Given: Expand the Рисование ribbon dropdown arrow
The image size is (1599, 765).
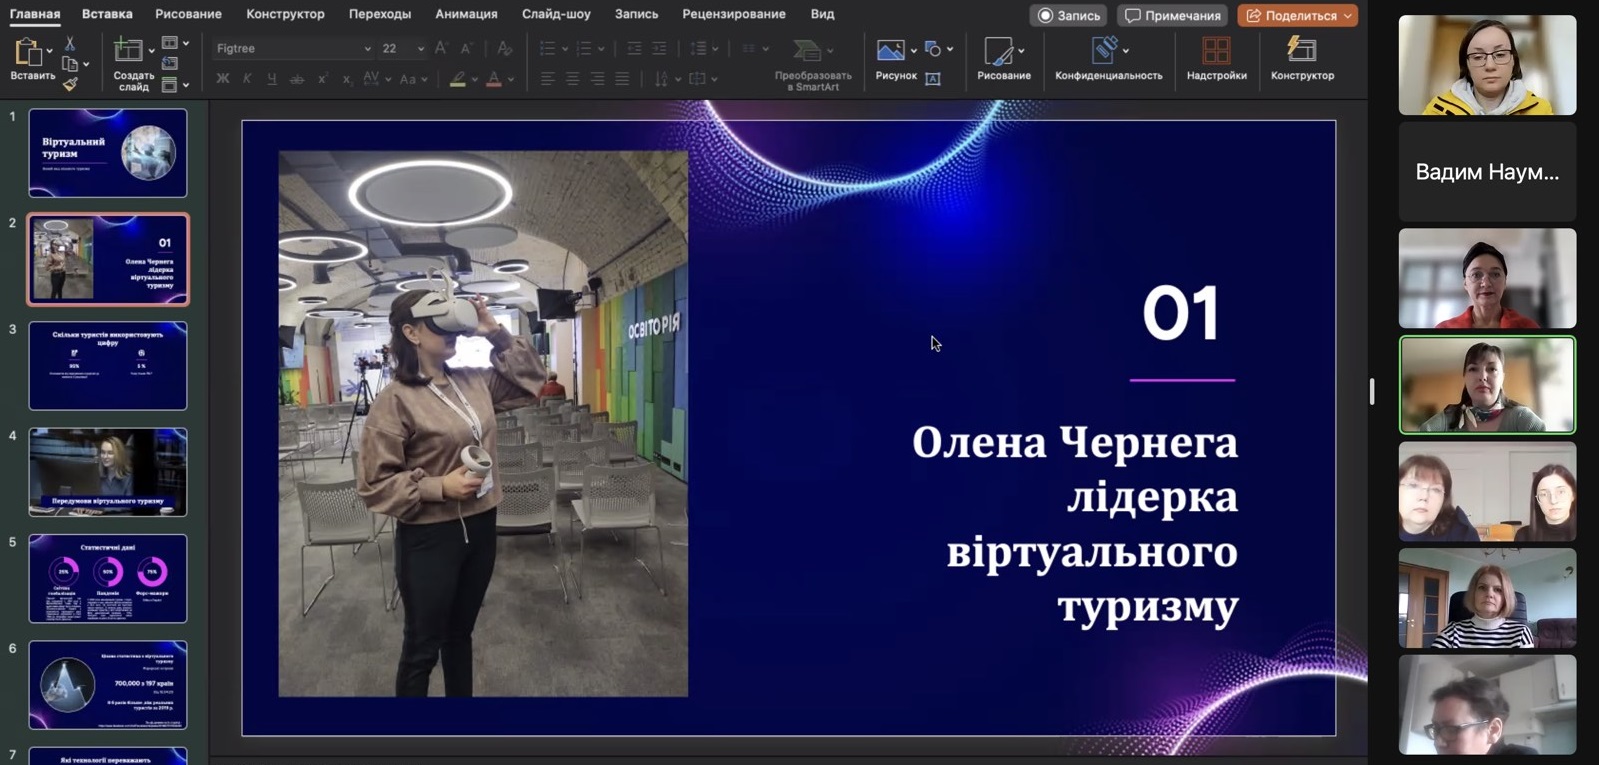Looking at the screenshot, I should 1020,51.
